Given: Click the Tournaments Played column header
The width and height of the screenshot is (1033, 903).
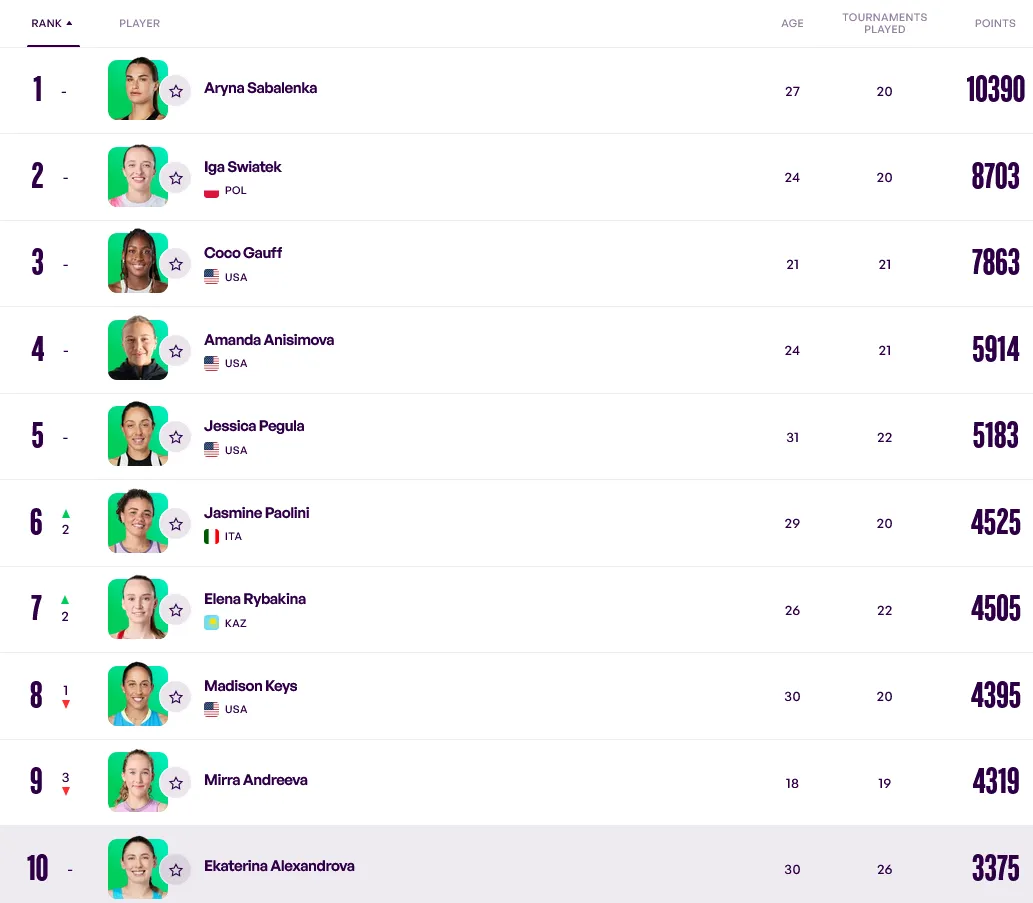Looking at the screenshot, I should tap(884, 23).
